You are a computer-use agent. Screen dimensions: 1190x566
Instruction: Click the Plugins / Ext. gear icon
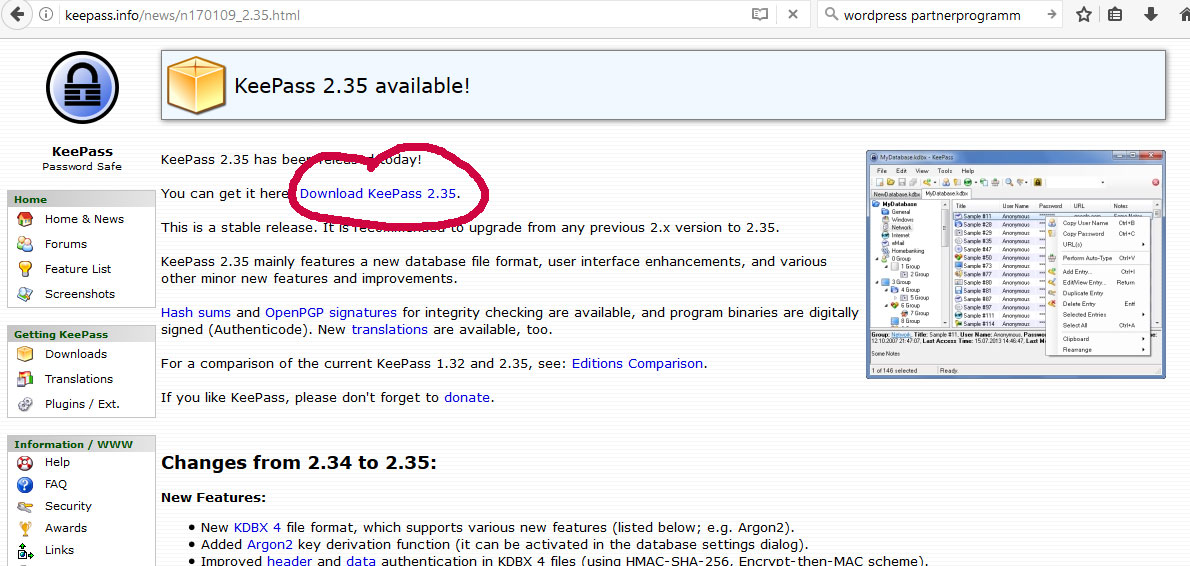click(25, 404)
